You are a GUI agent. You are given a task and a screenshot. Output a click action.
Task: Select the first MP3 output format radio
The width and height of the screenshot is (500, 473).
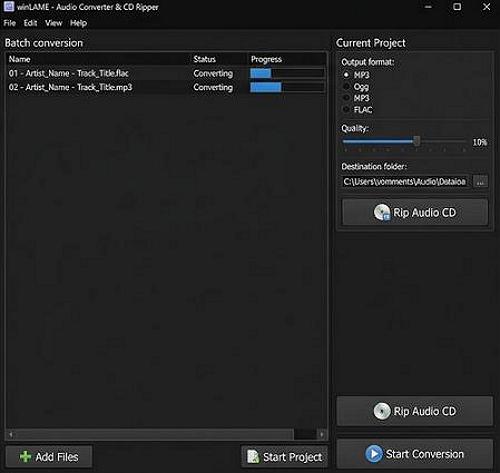[x=346, y=75]
